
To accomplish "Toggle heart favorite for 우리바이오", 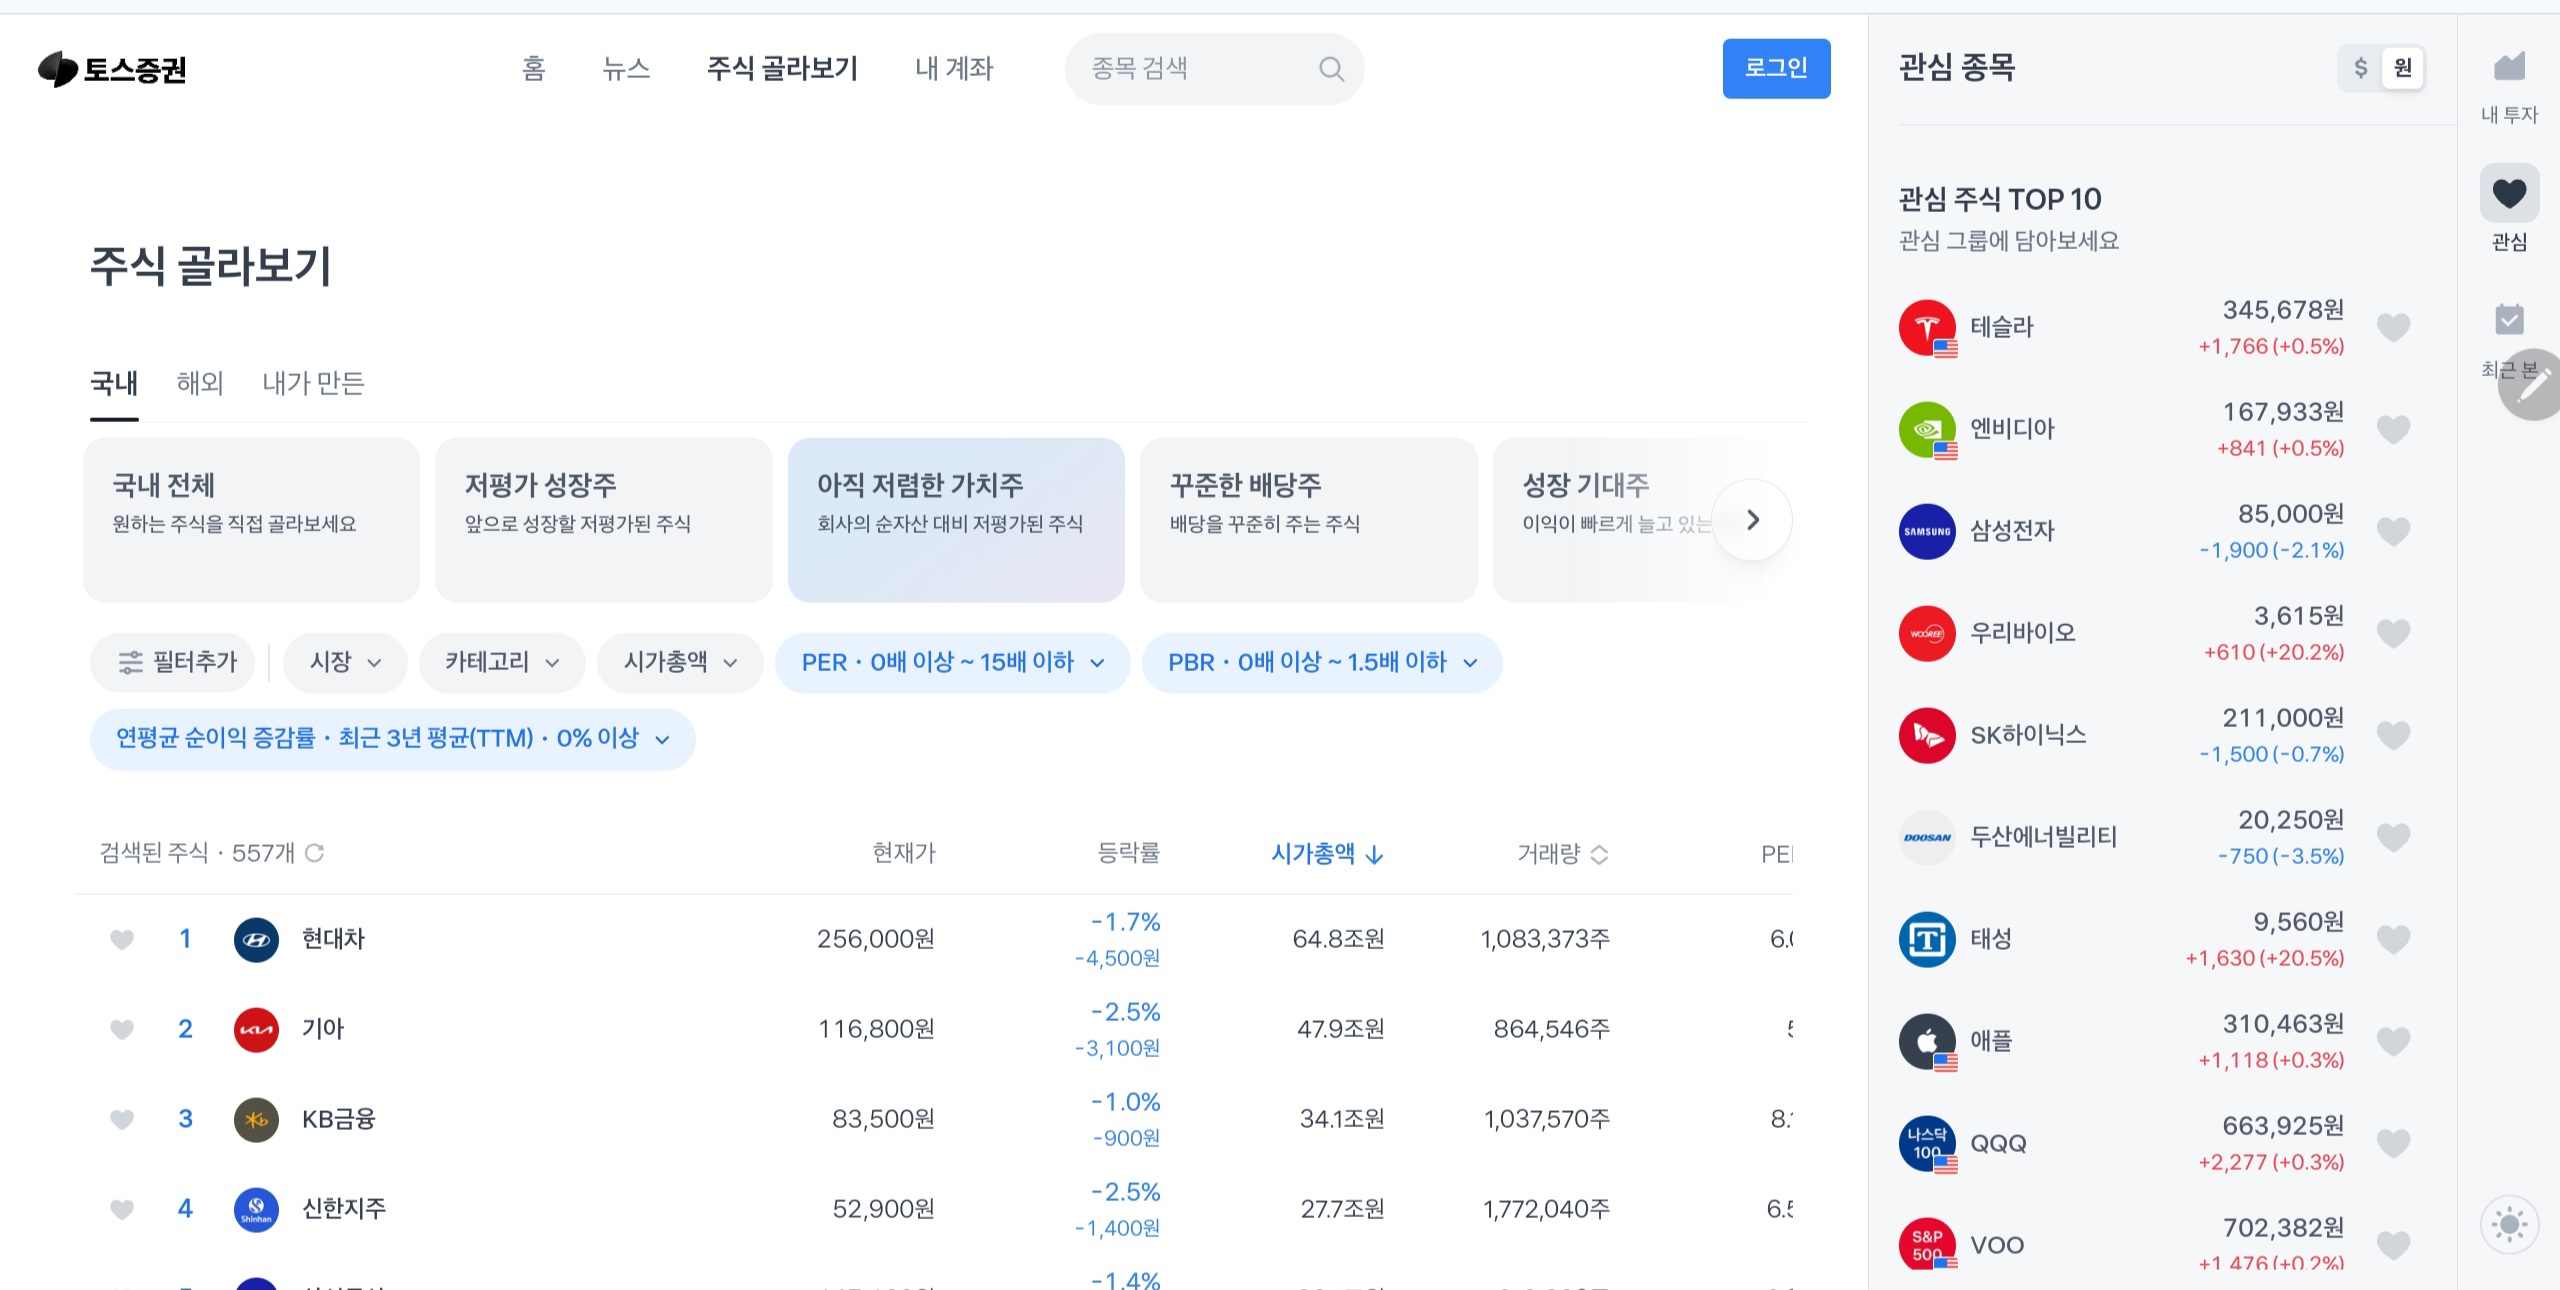I will [2393, 633].
